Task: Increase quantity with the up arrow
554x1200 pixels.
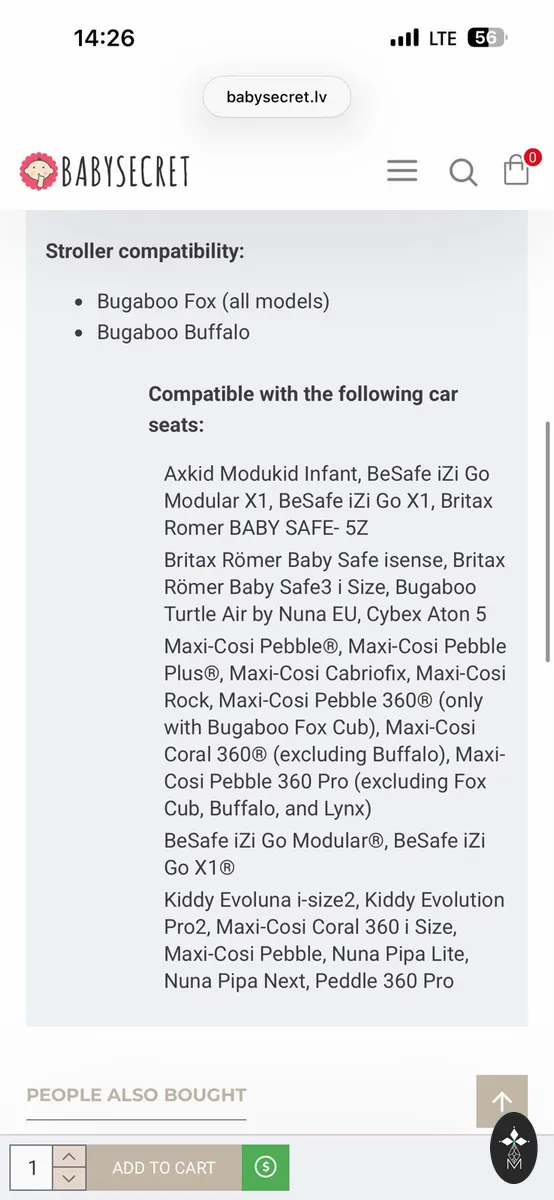Action: pyautogui.click(x=68, y=1156)
